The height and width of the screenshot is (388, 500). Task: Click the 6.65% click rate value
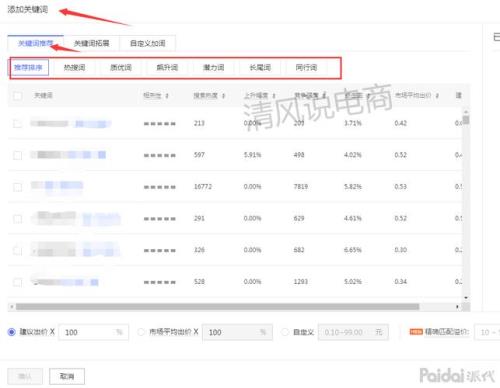353,250
